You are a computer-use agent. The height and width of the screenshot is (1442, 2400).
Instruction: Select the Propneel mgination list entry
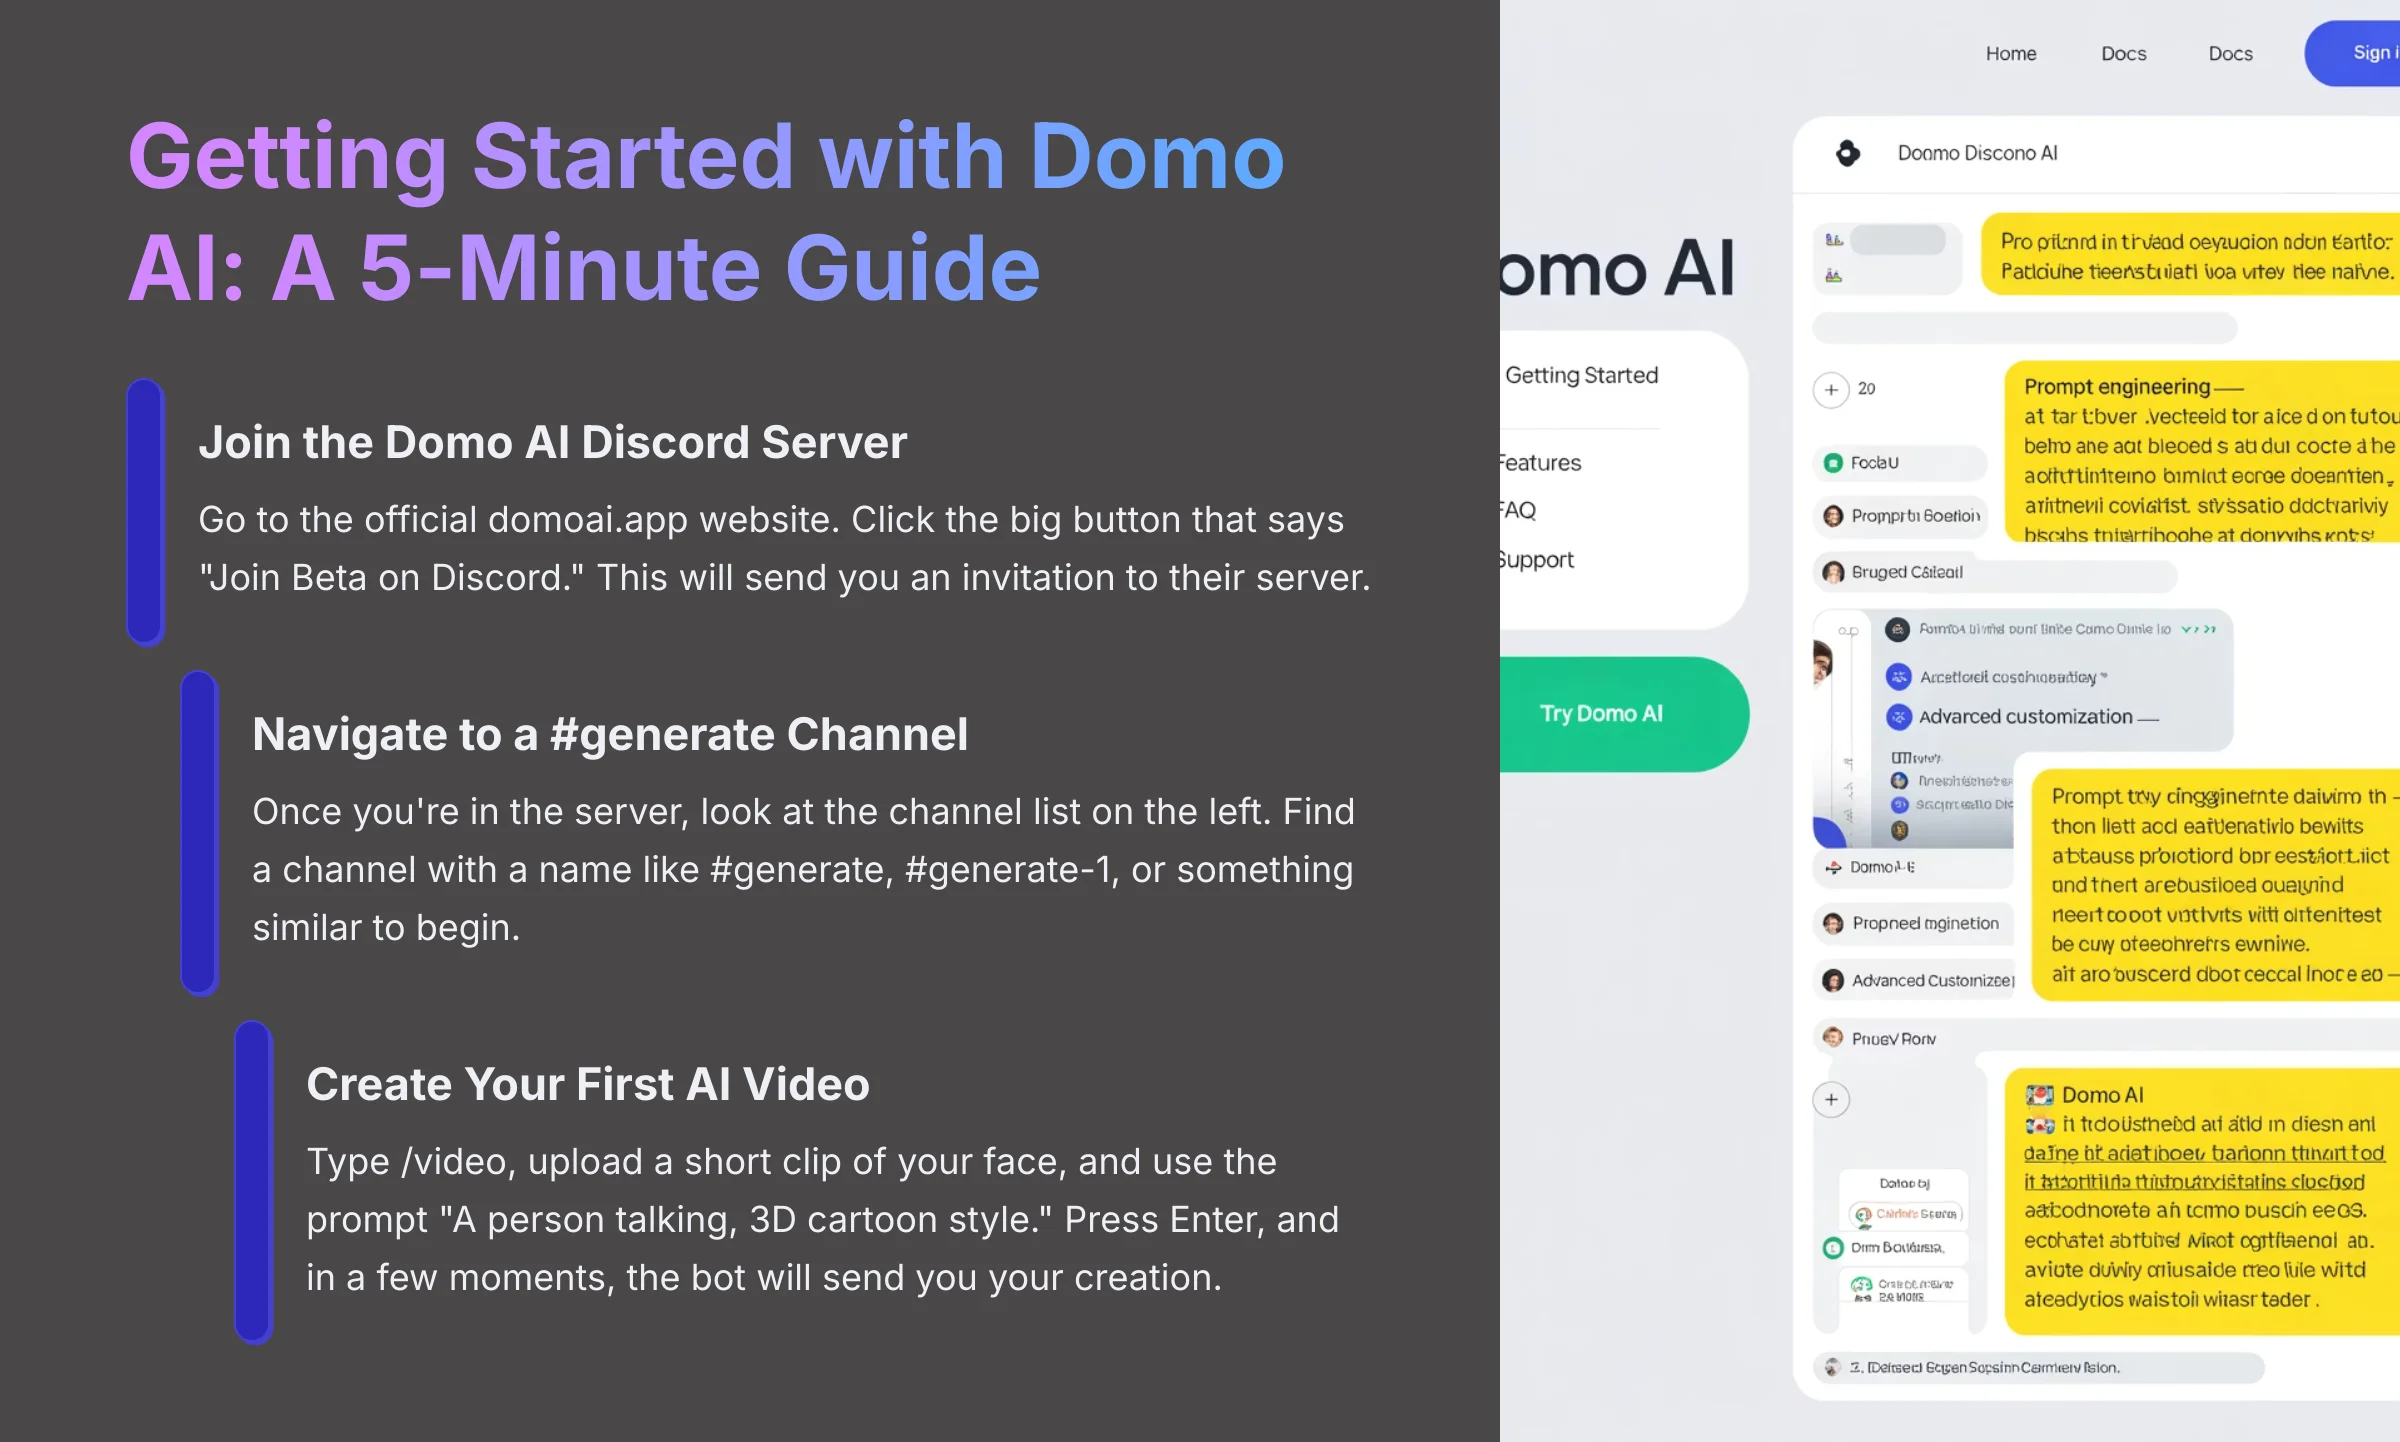pos(1912,923)
